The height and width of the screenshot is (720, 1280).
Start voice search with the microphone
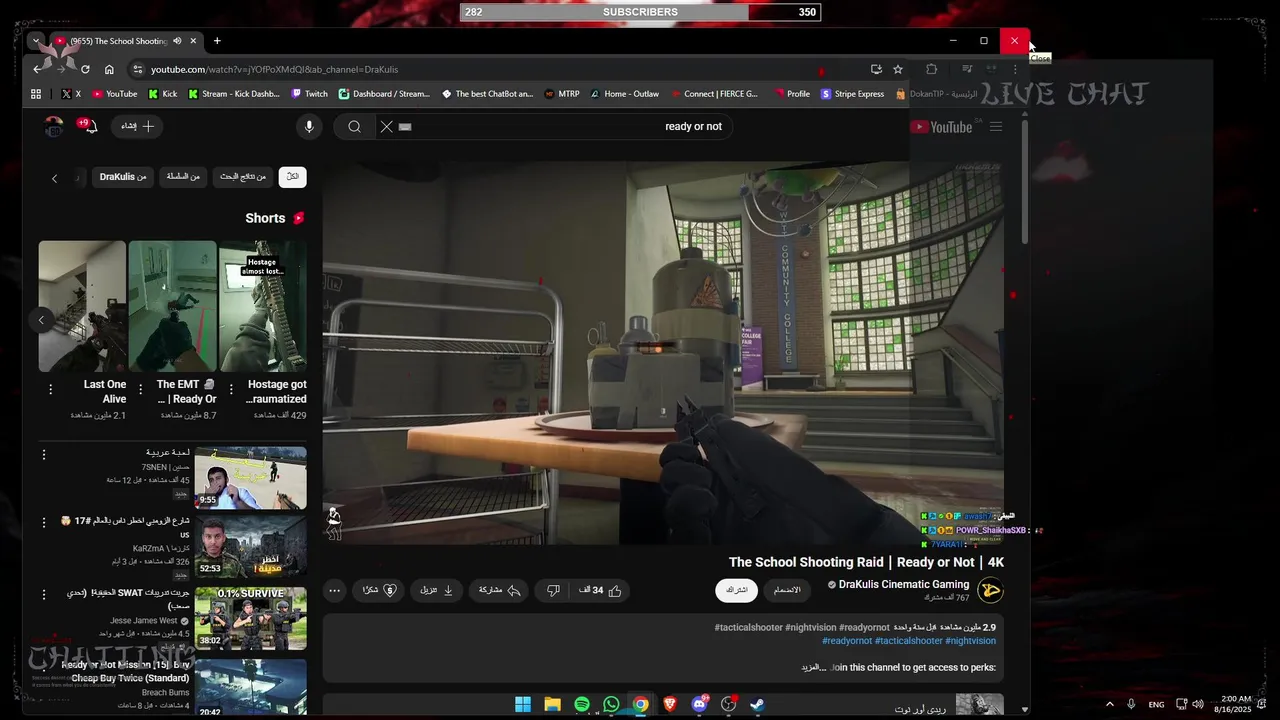pyautogui.click(x=309, y=127)
